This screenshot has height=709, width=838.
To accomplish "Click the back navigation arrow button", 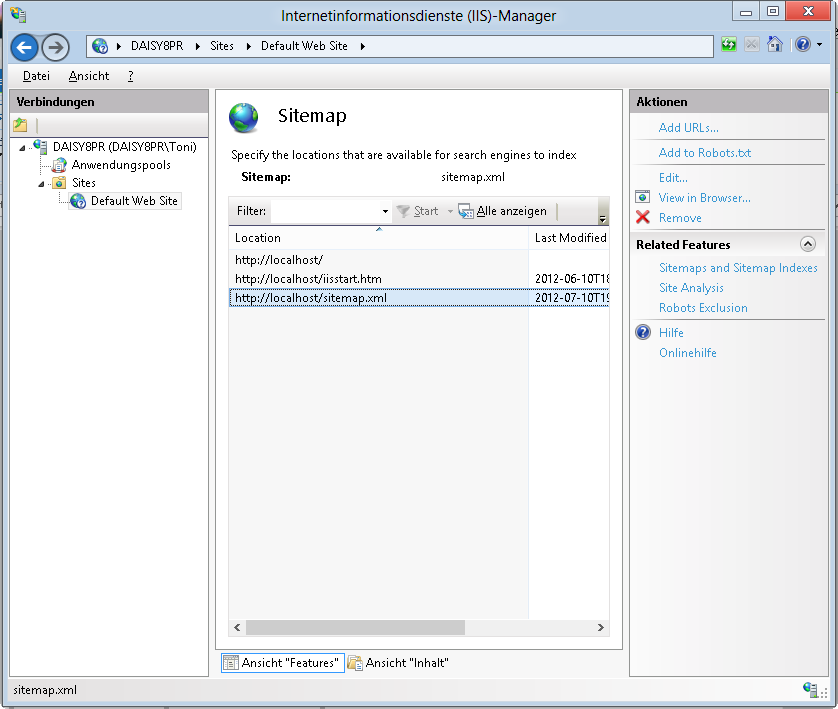I will pyautogui.click(x=25, y=47).
